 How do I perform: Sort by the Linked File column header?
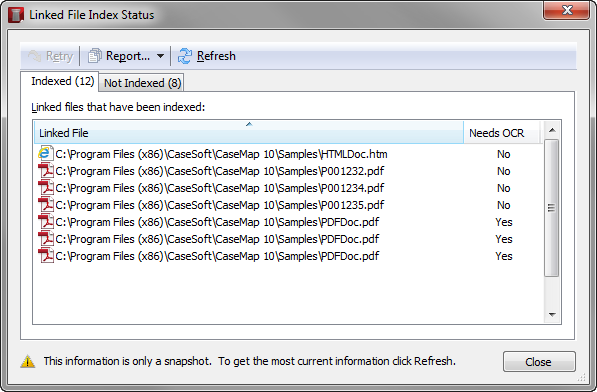pyautogui.click(x=249, y=132)
